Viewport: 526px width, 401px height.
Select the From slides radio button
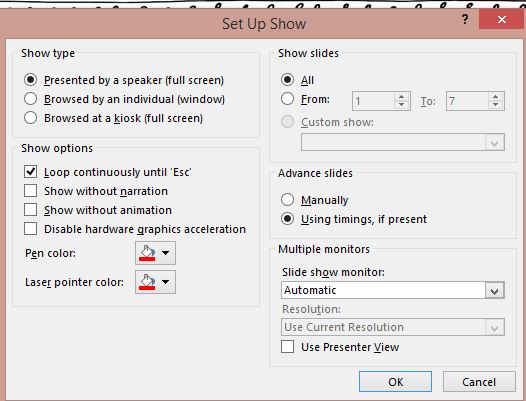pos(287,99)
